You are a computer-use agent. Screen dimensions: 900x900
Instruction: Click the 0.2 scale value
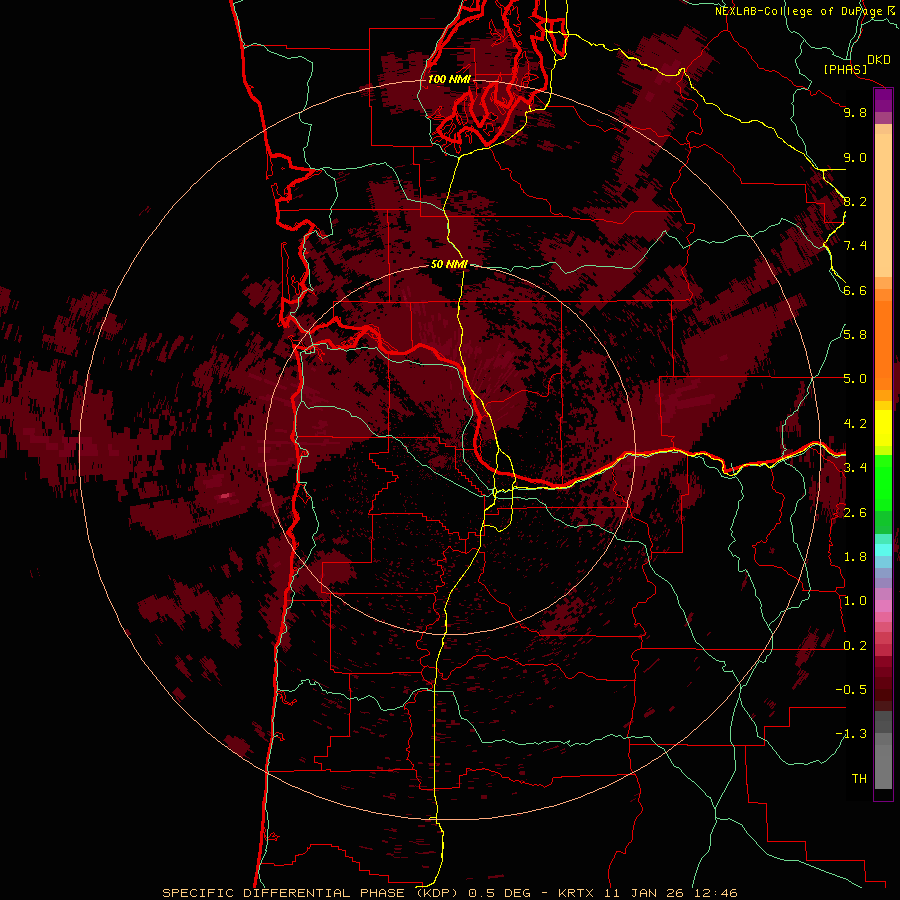coord(855,646)
